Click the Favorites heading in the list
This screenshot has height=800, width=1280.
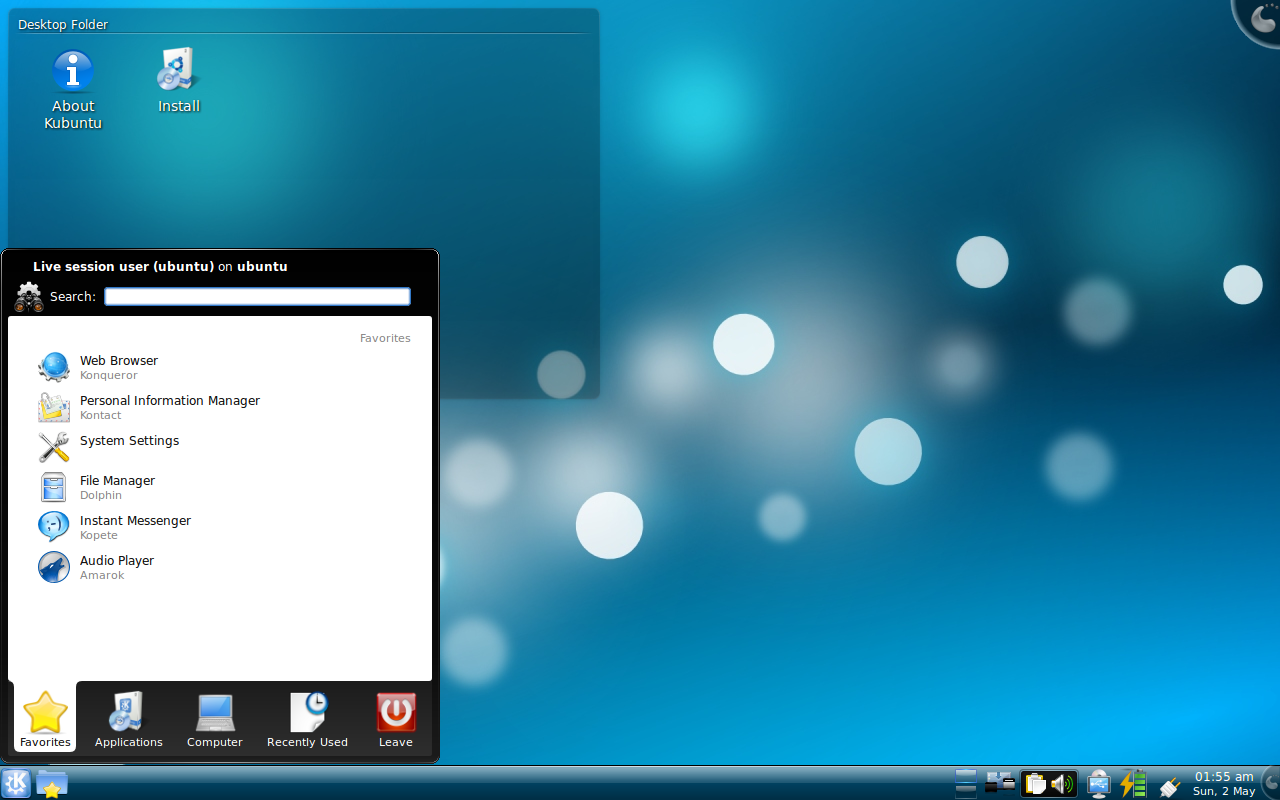click(x=385, y=338)
